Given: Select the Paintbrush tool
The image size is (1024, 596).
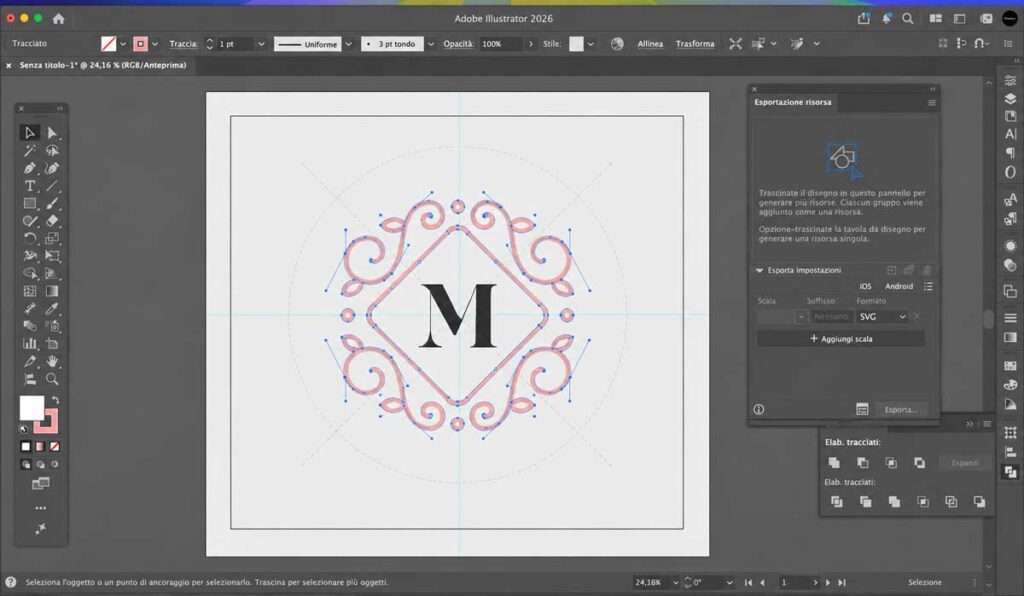Looking at the screenshot, I should (x=52, y=204).
